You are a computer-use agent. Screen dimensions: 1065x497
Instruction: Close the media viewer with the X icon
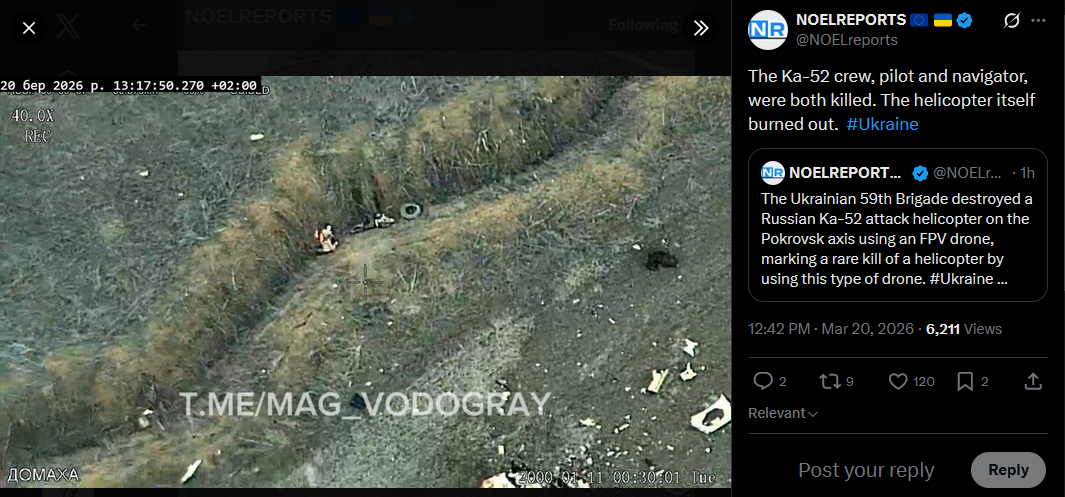pyautogui.click(x=29, y=28)
